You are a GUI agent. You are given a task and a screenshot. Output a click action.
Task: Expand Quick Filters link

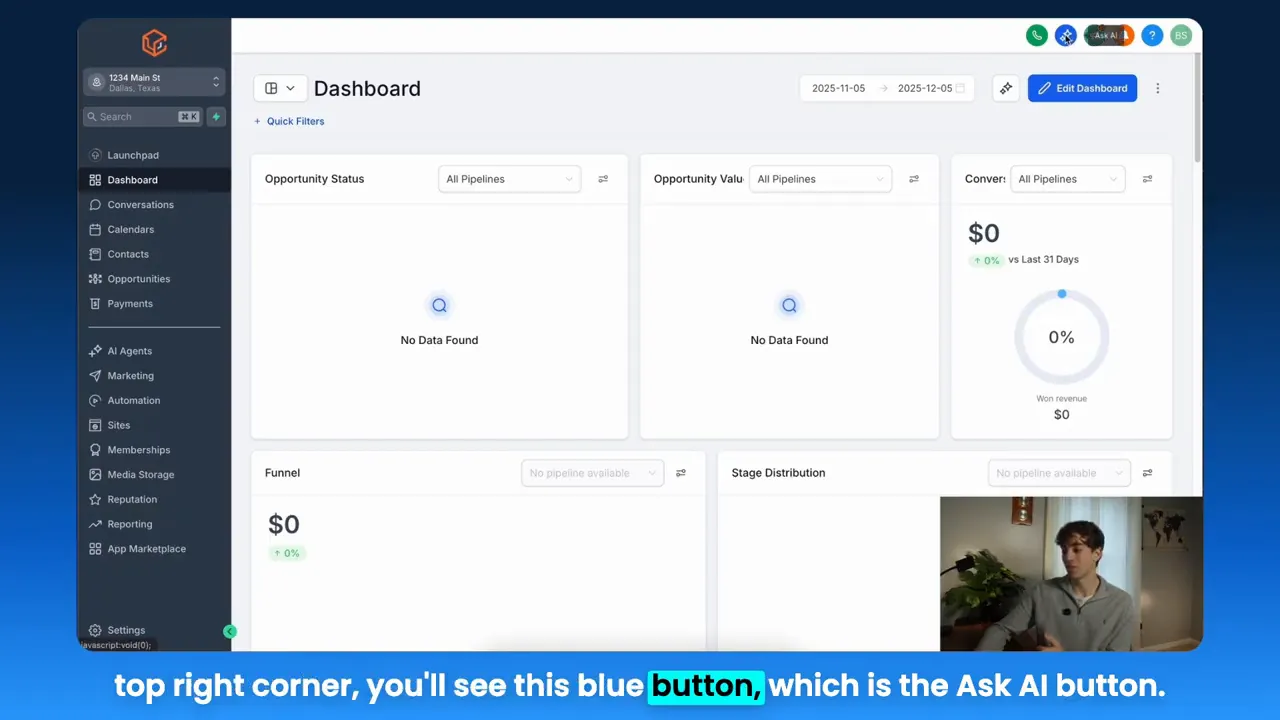[289, 121]
